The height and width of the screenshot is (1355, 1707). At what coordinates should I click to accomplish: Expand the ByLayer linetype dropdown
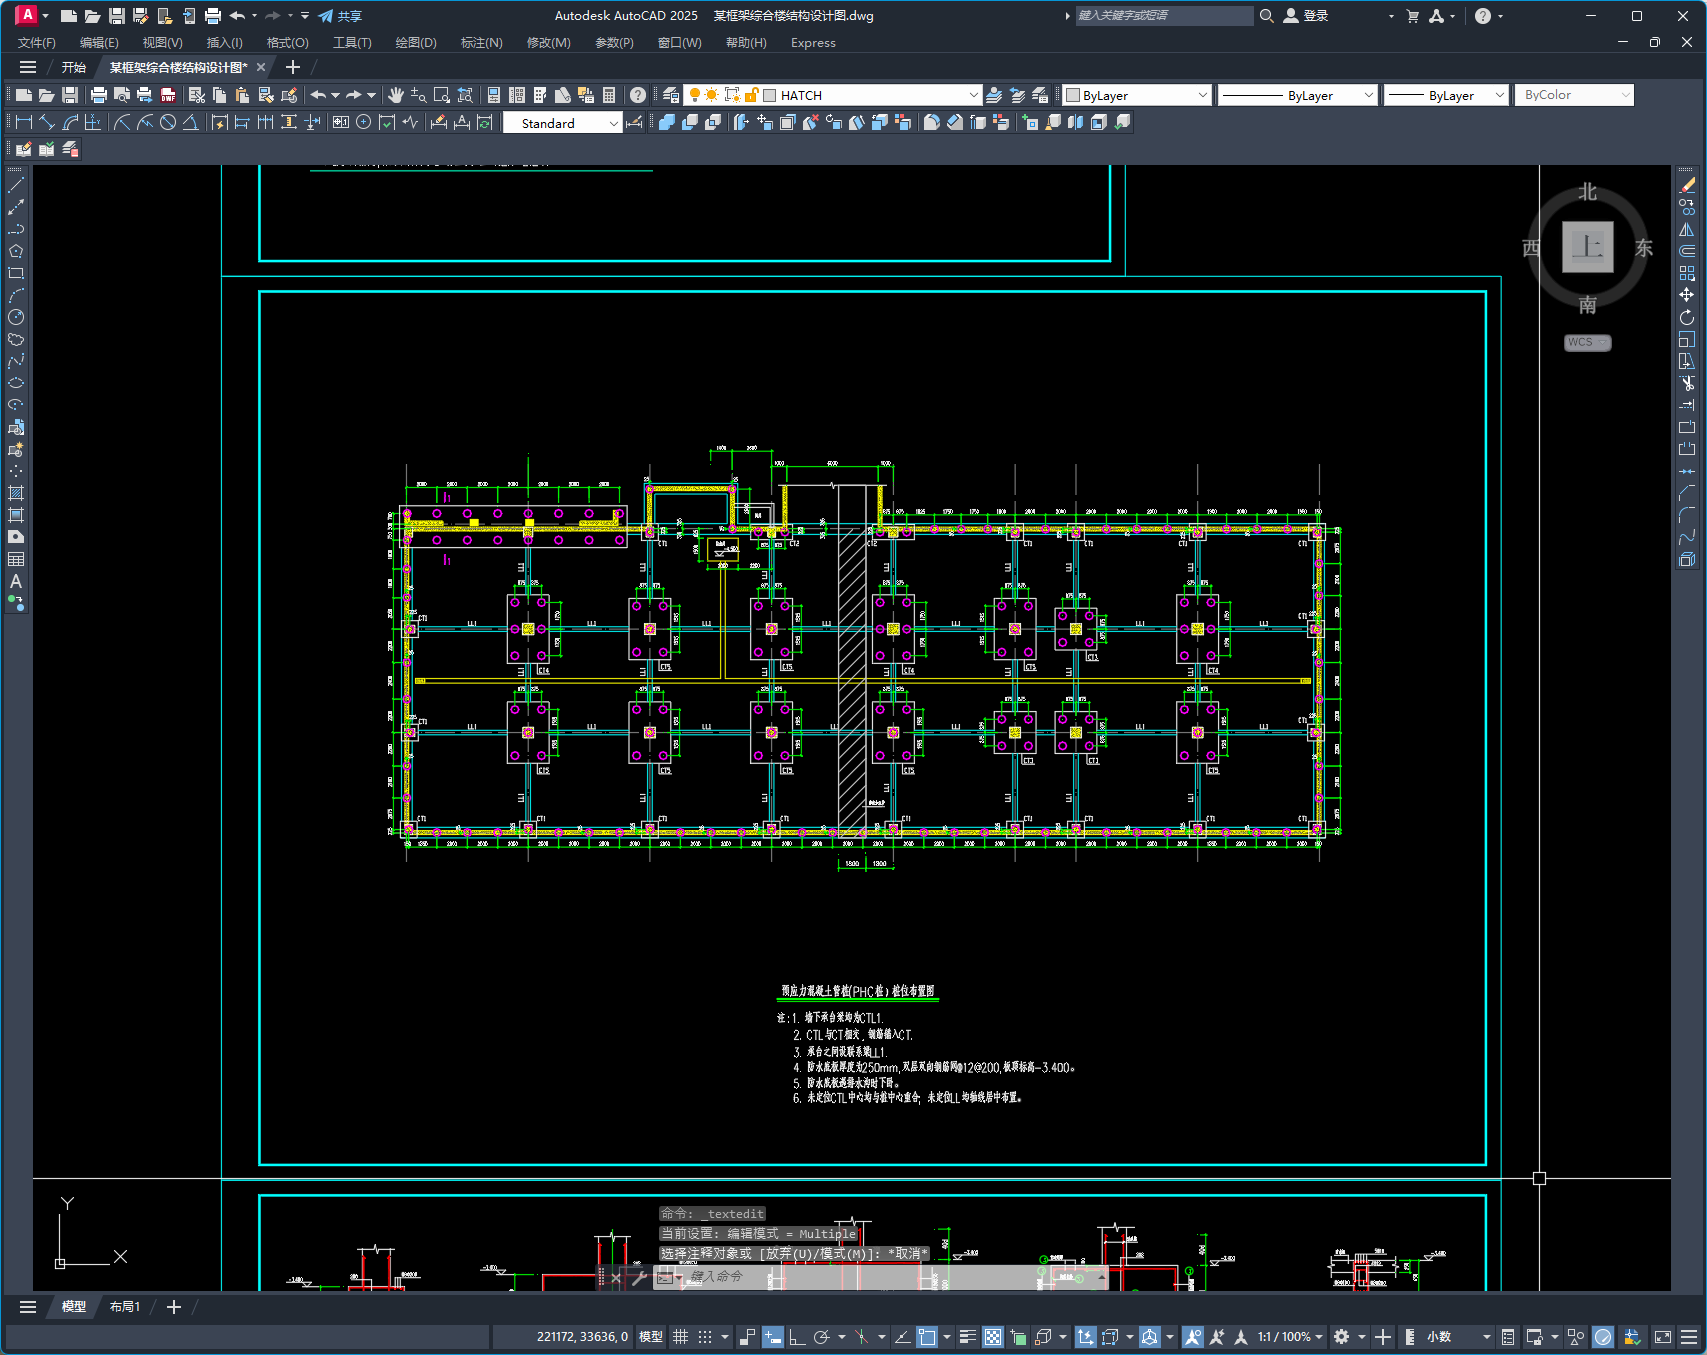click(x=1368, y=95)
